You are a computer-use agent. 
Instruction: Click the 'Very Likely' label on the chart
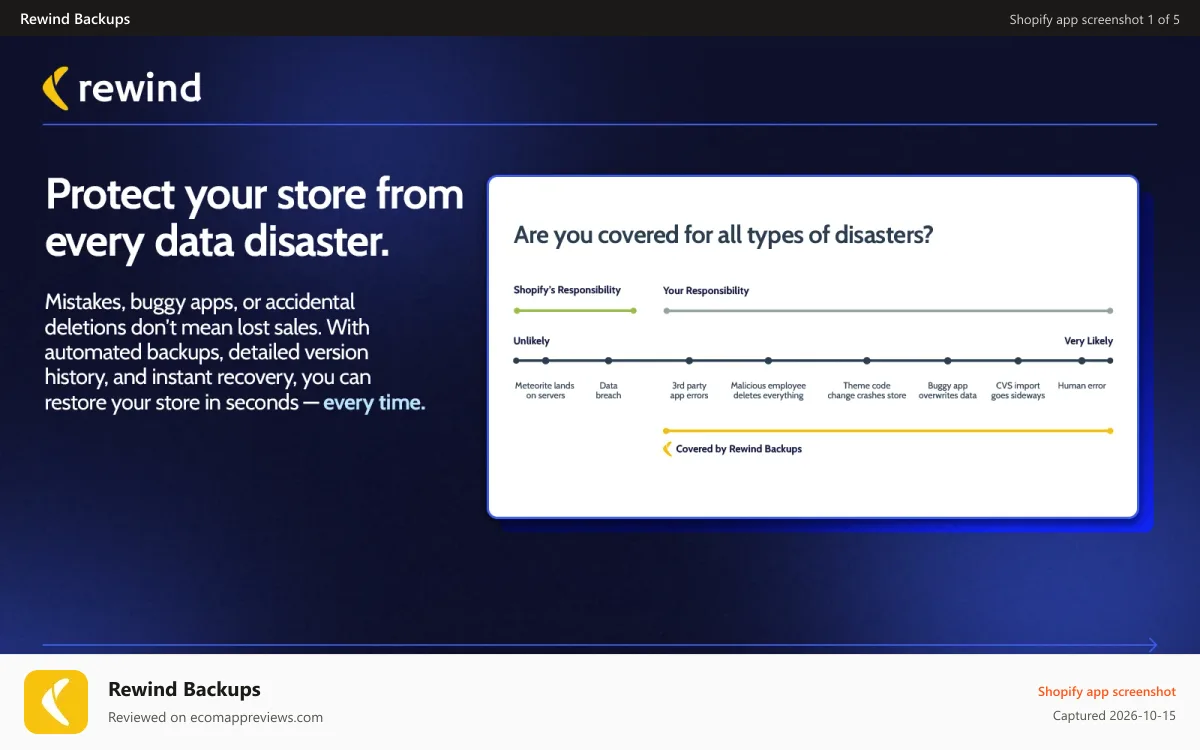pos(1088,341)
